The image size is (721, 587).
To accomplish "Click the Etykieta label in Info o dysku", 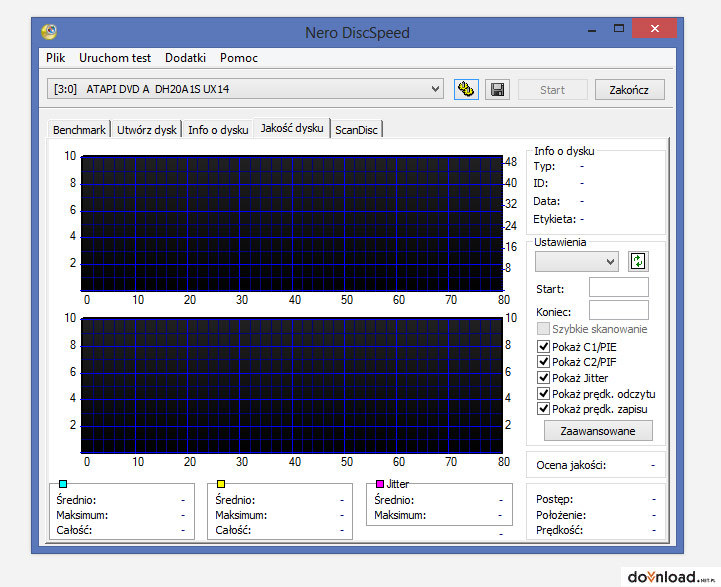I will (x=554, y=219).
